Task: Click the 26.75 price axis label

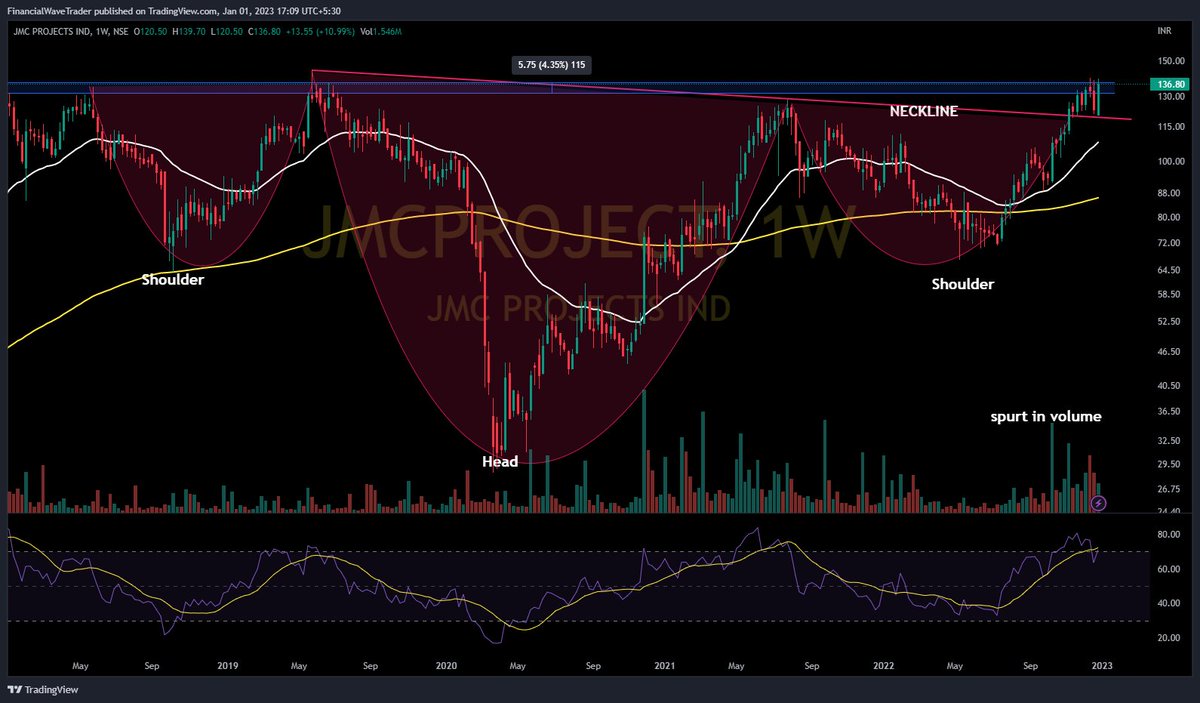Action: point(1168,489)
